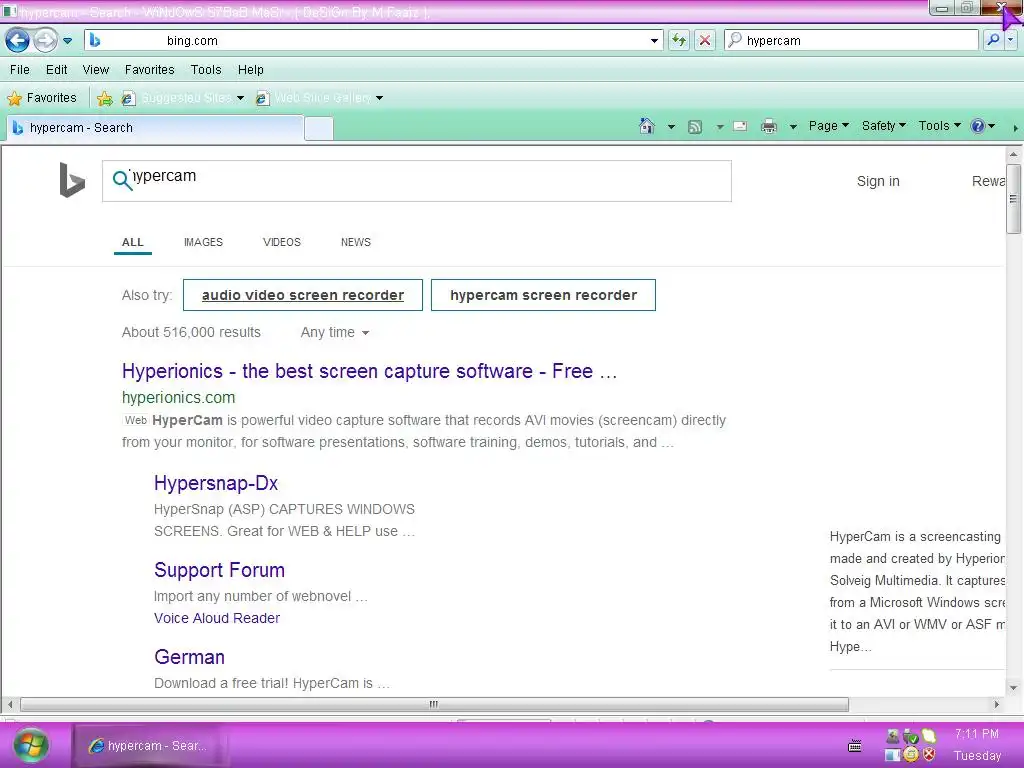Click the Bing search field with hypercam
The height and width of the screenshot is (768, 1024).
(x=417, y=181)
